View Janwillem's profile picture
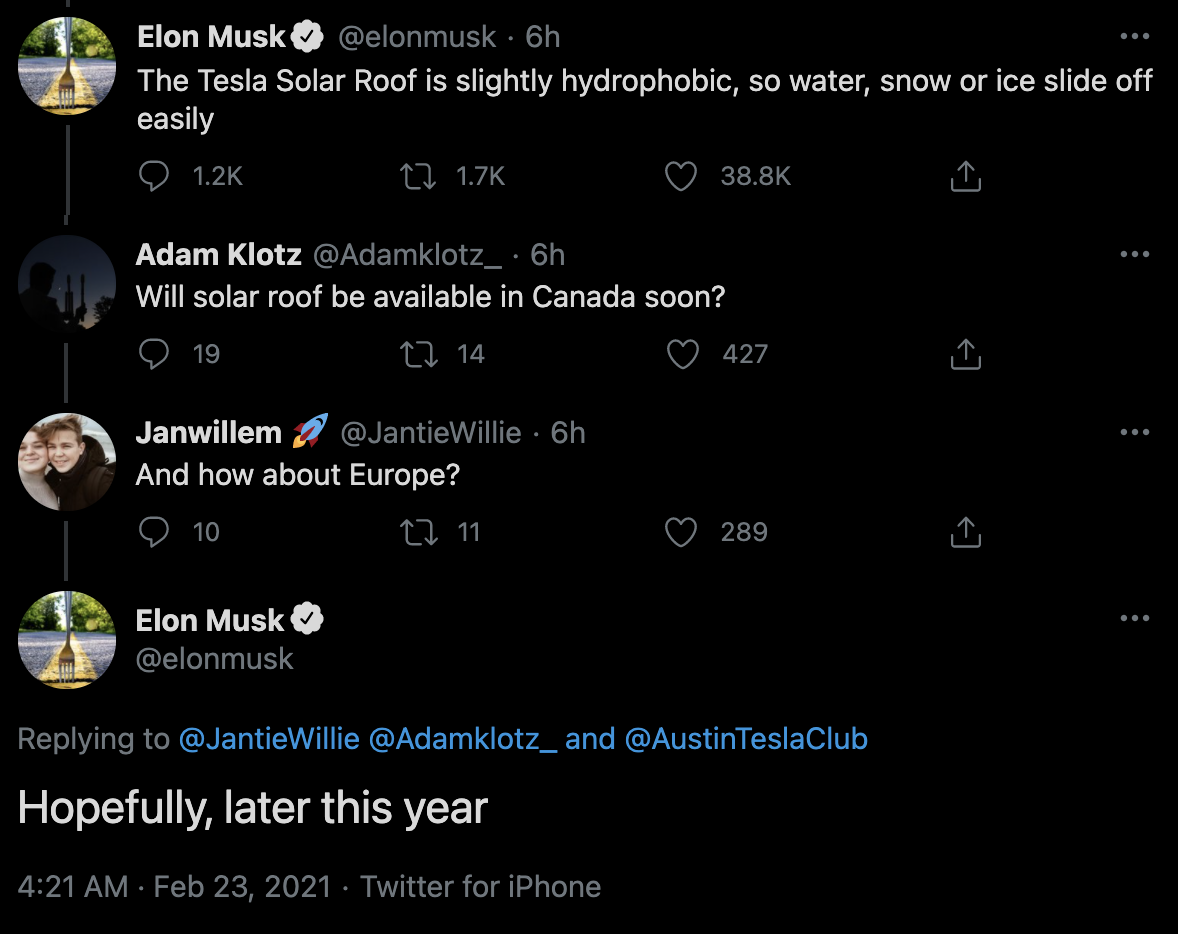The image size is (1178, 934). click(x=67, y=461)
